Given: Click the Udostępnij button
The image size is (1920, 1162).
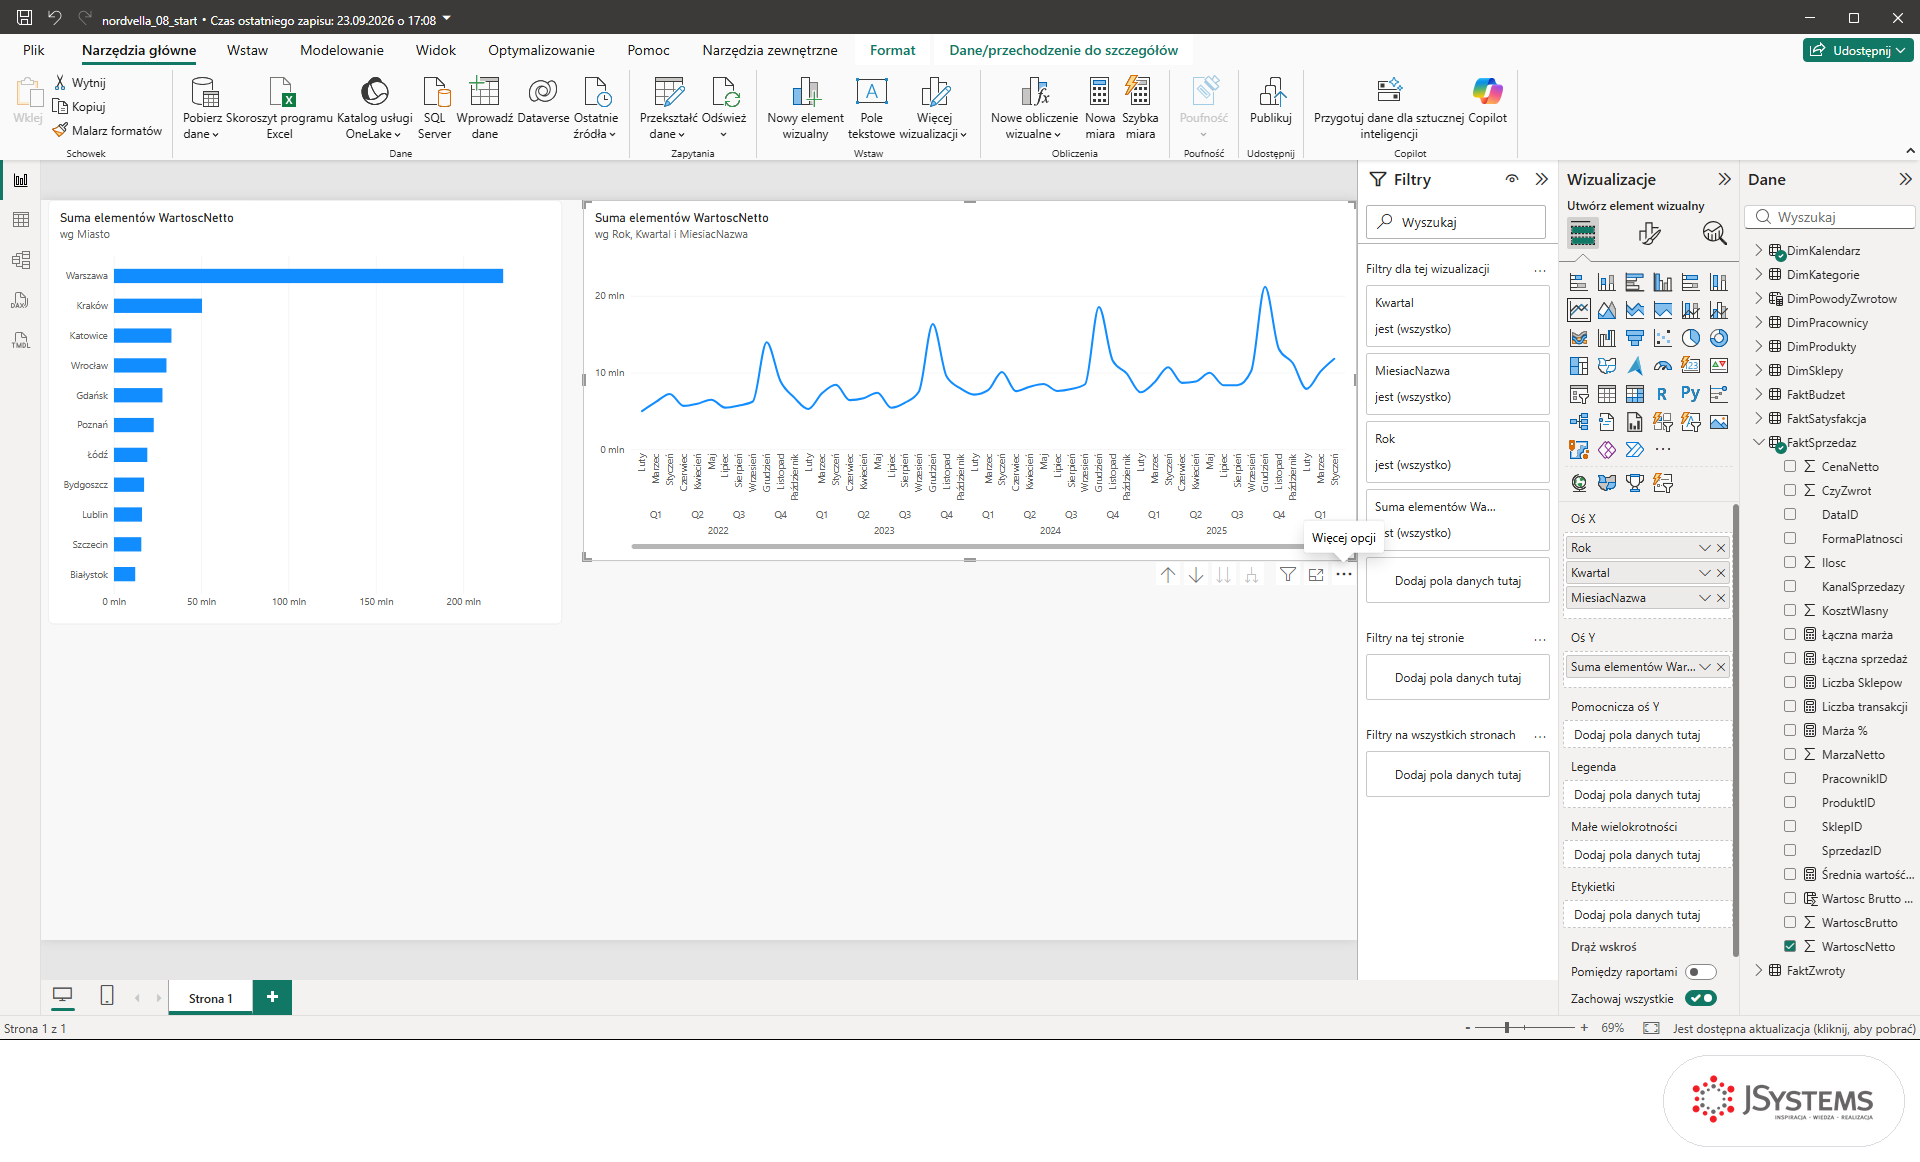Looking at the screenshot, I should [1858, 50].
